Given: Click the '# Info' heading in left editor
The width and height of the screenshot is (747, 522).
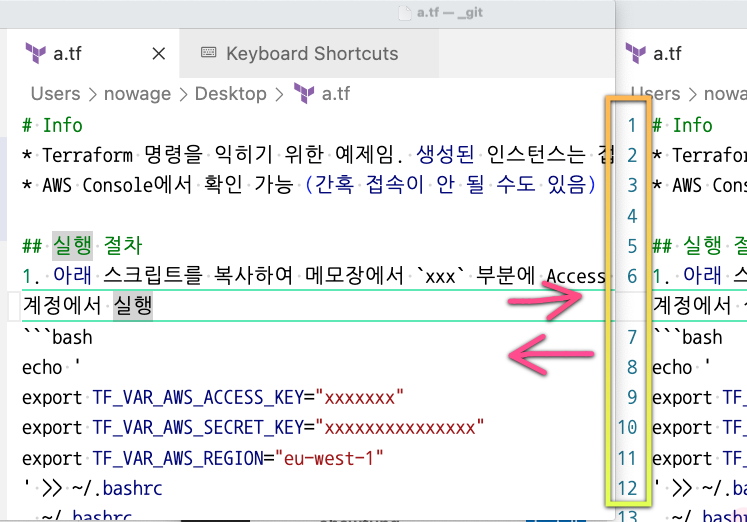Looking at the screenshot, I should click(x=52, y=125).
